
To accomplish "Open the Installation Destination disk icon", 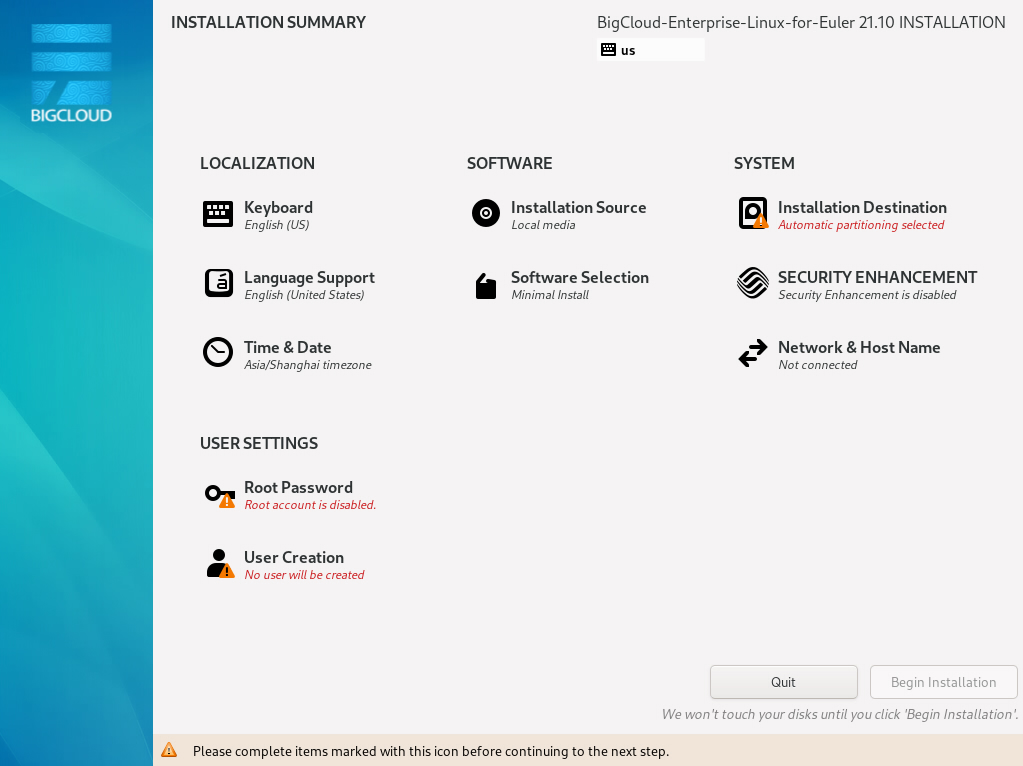I will pos(753,213).
